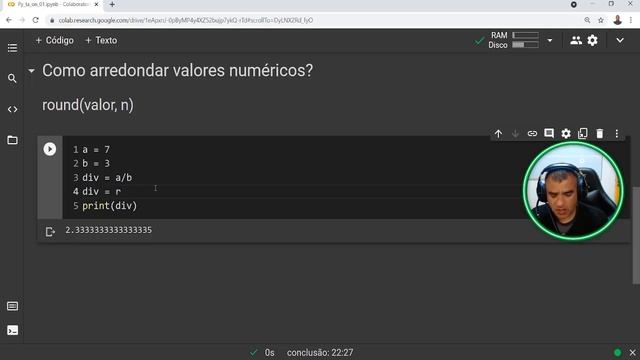Open the RAM/Disco runtime dropdown arrow
Screen dimensions: 640x360
(550, 40)
